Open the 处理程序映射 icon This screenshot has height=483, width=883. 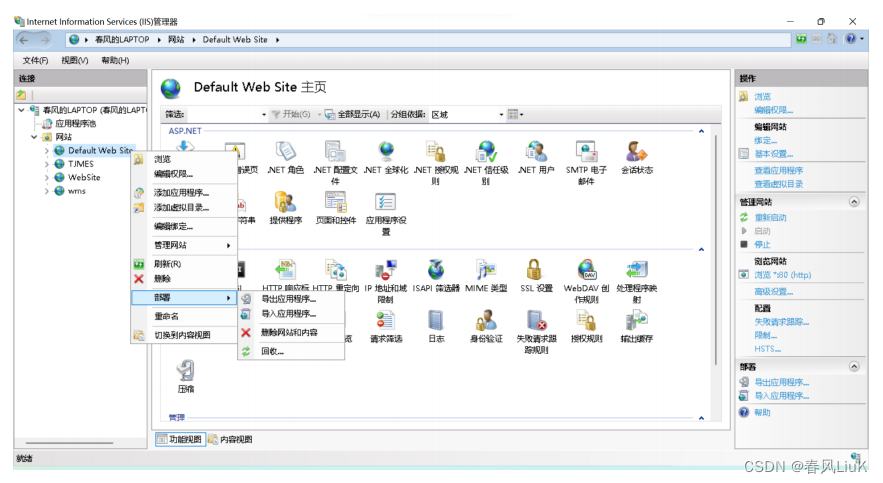point(637,281)
